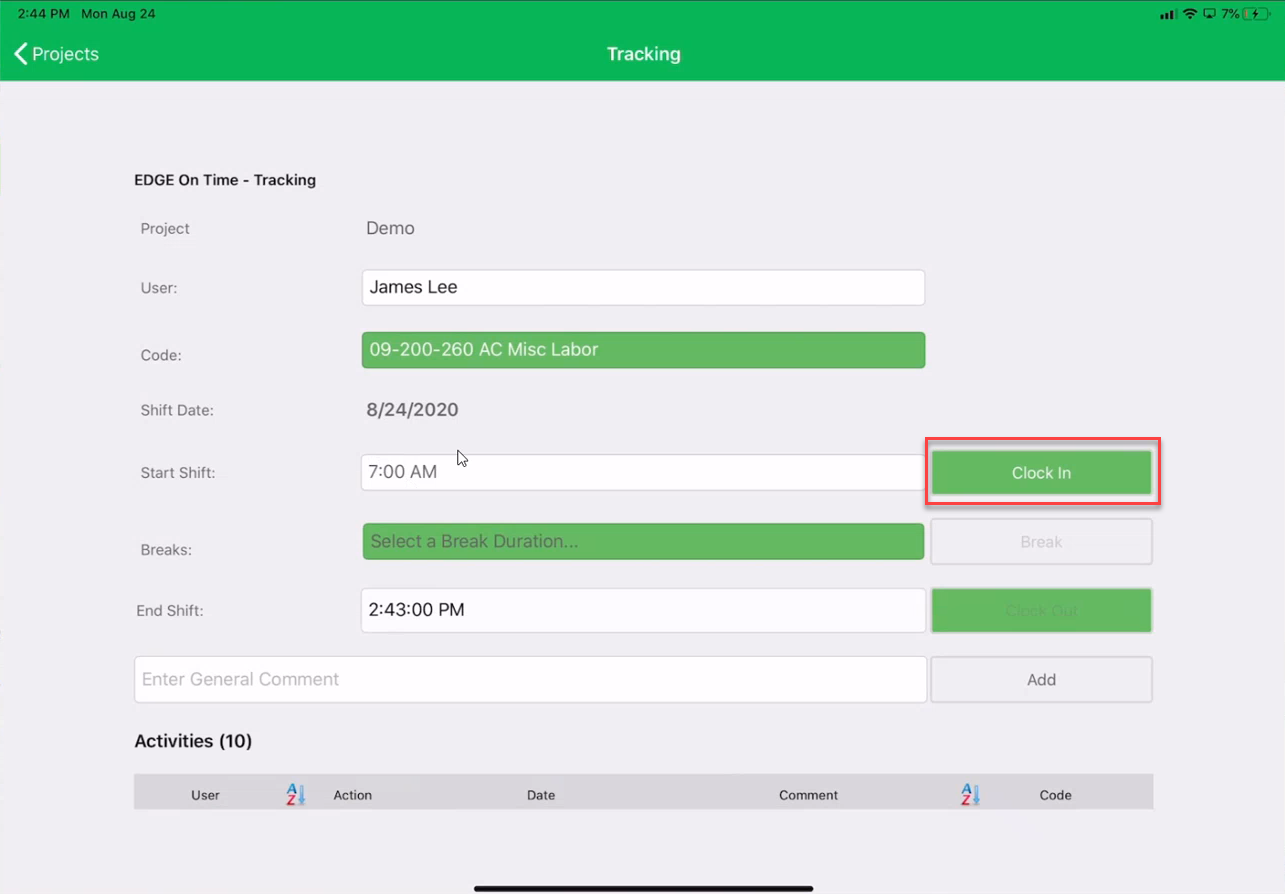Tap the back chevron to Projects
This screenshot has width=1285, height=894.
tap(21, 54)
